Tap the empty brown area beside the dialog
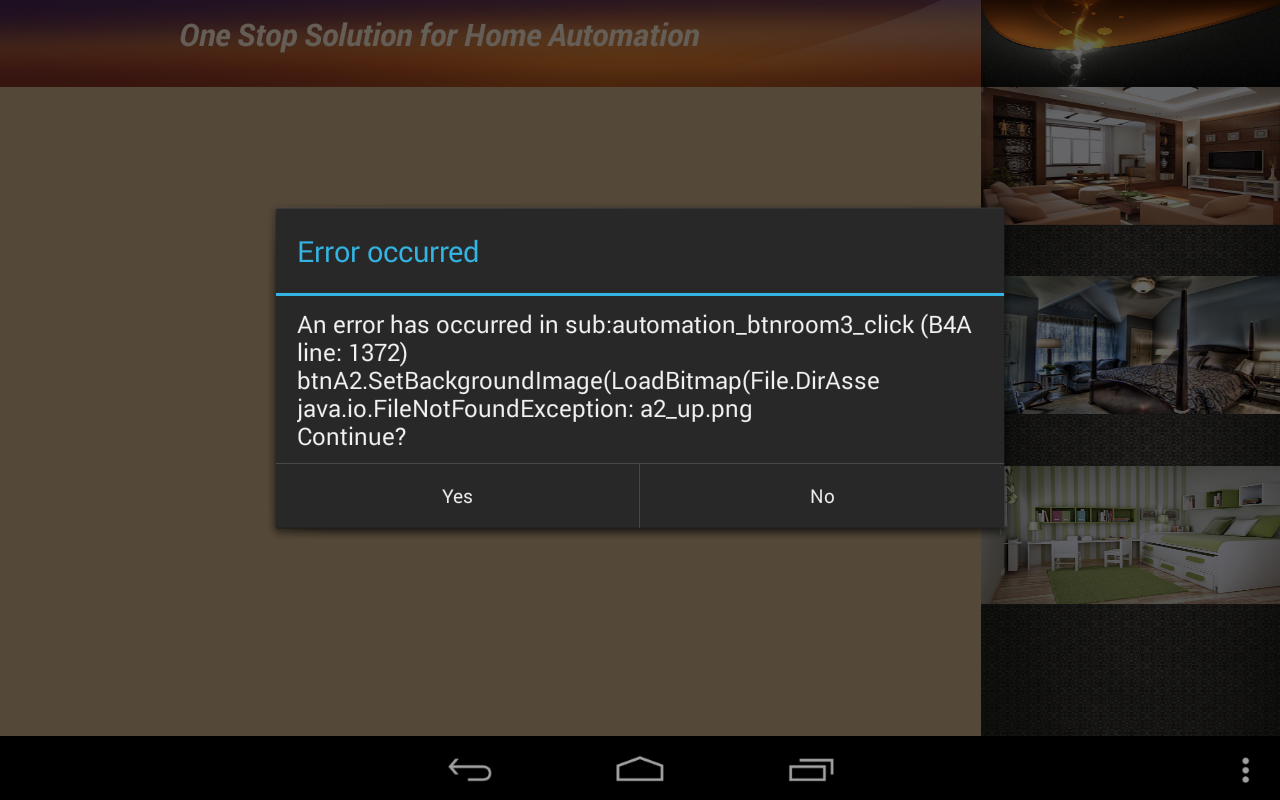This screenshot has width=1280, height=800. click(x=138, y=400)
